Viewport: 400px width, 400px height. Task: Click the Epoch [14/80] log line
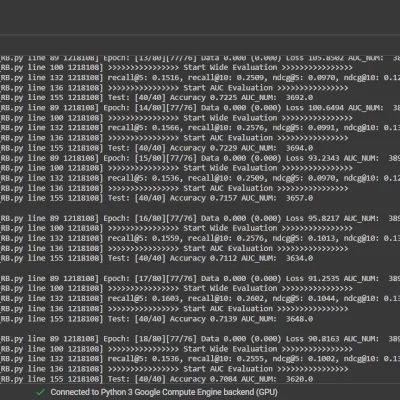click(x=200, y=108)
